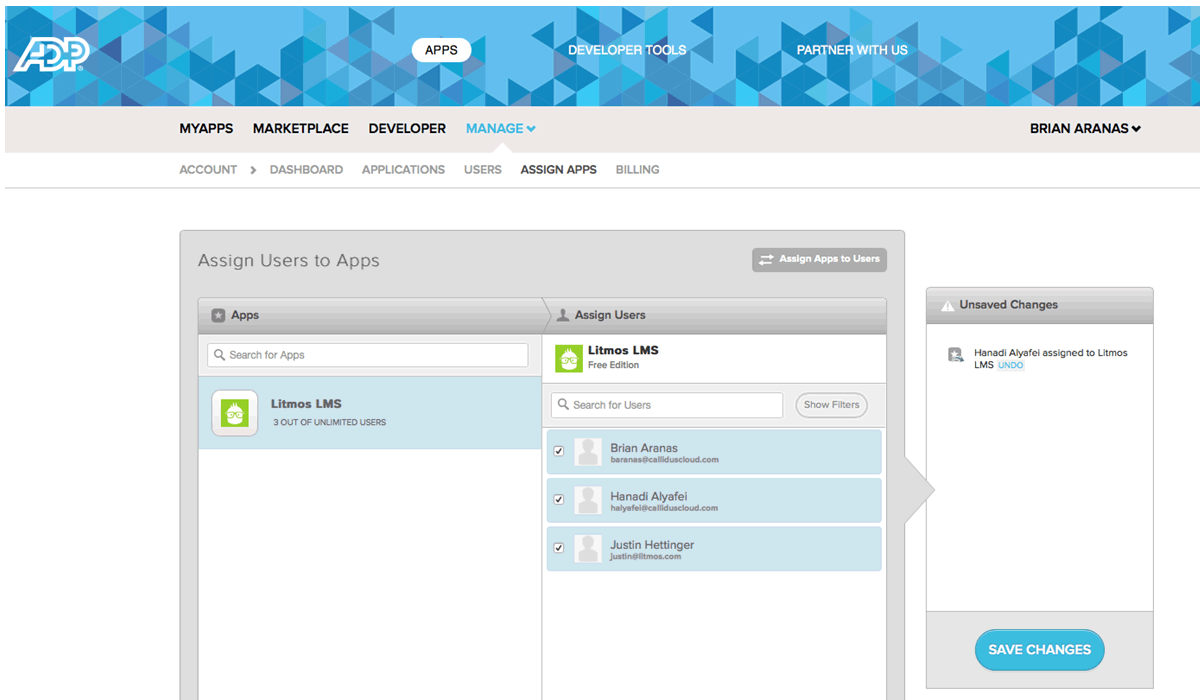Click the Assign Apps to Users button

[819, 259]
